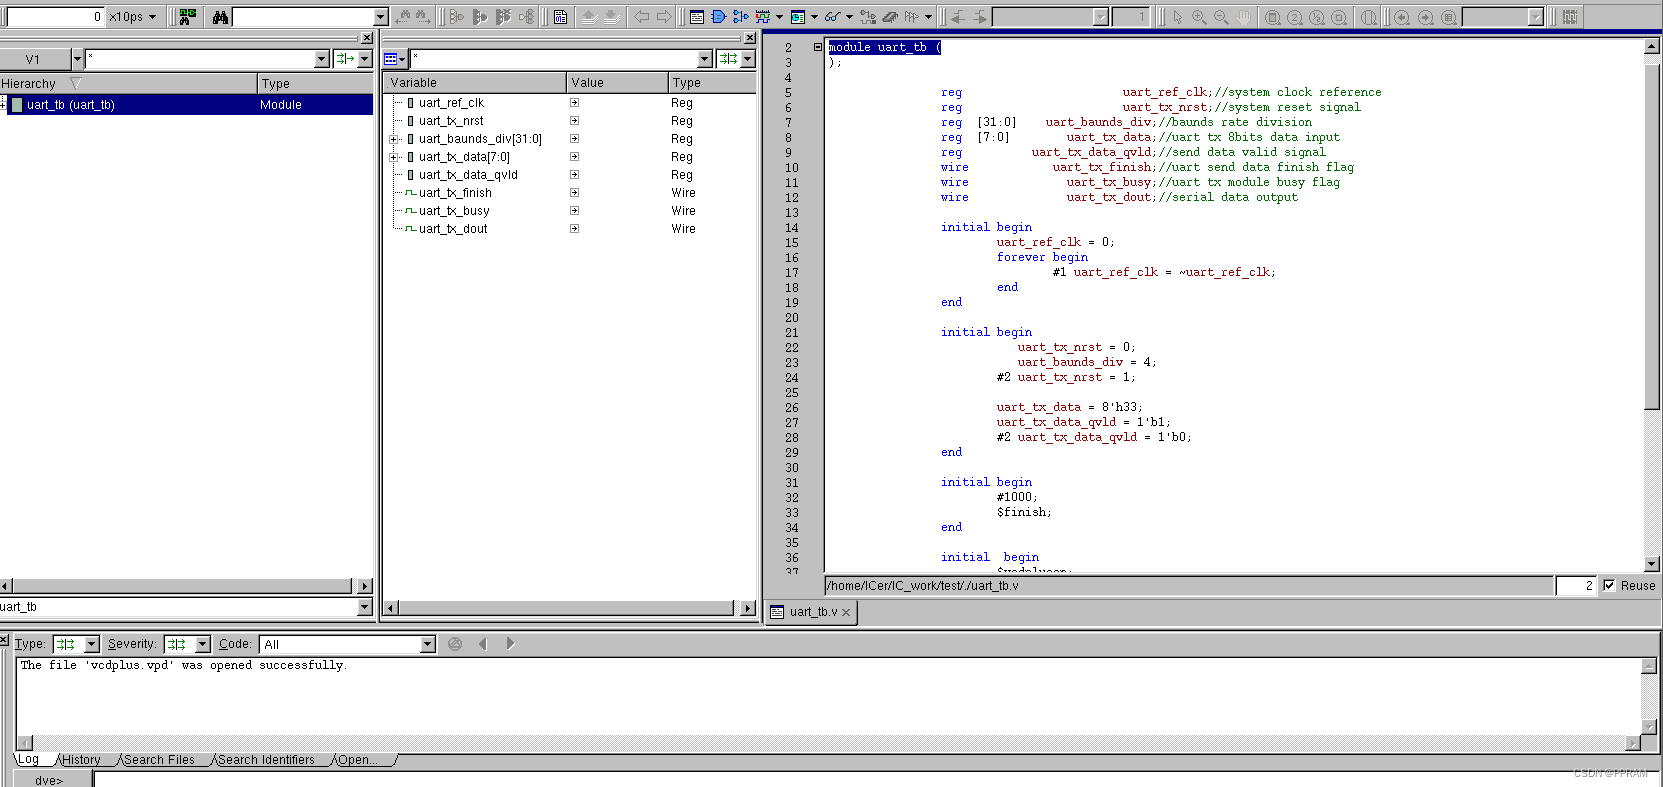Click the binoculars search icon

220,17
